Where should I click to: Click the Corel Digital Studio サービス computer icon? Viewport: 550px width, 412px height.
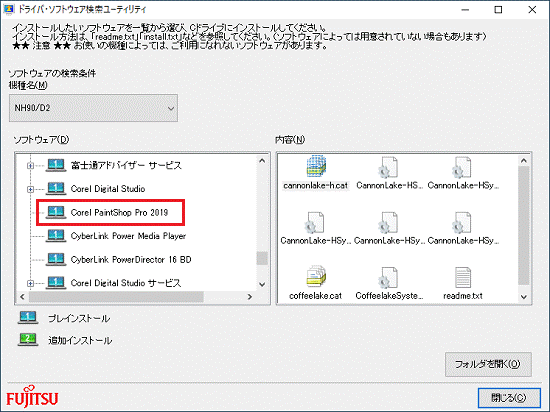(56, 283)
